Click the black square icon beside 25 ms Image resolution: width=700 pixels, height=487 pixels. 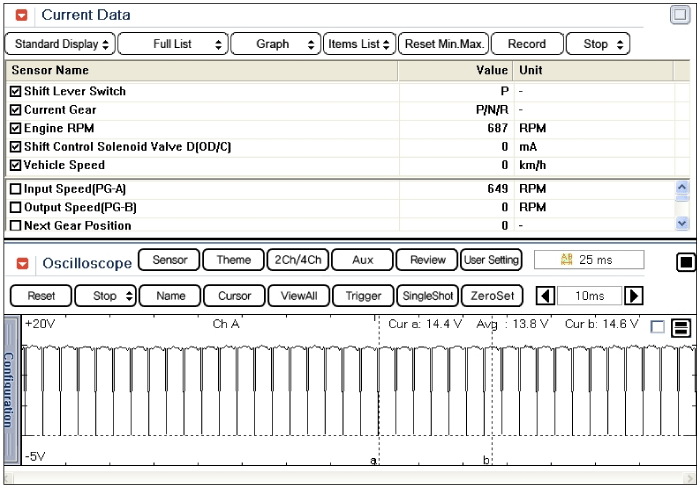686,262
